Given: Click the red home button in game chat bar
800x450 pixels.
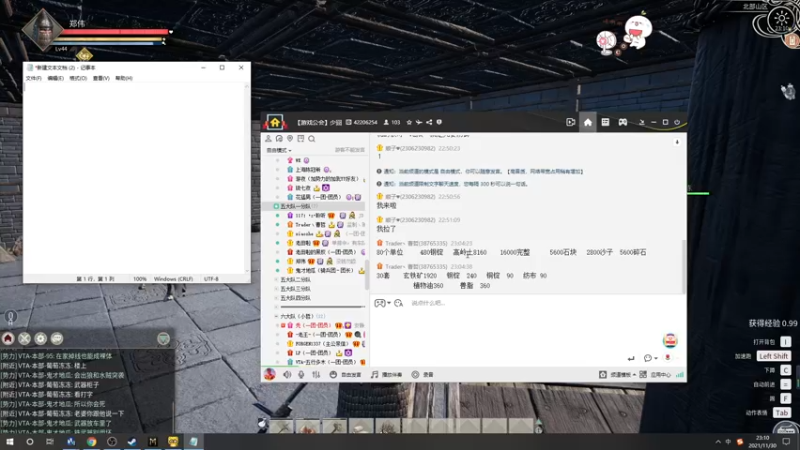Looking at the screenshot, I should pyautogui.click(x=8, y=338).
